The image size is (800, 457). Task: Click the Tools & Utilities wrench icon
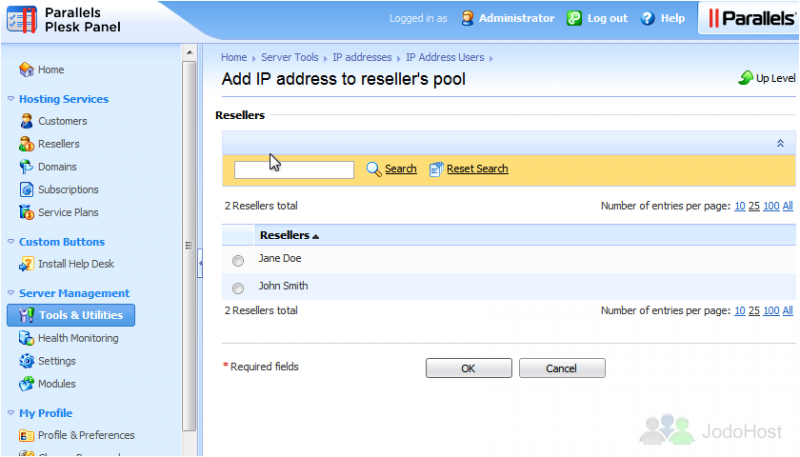(27, 315)
